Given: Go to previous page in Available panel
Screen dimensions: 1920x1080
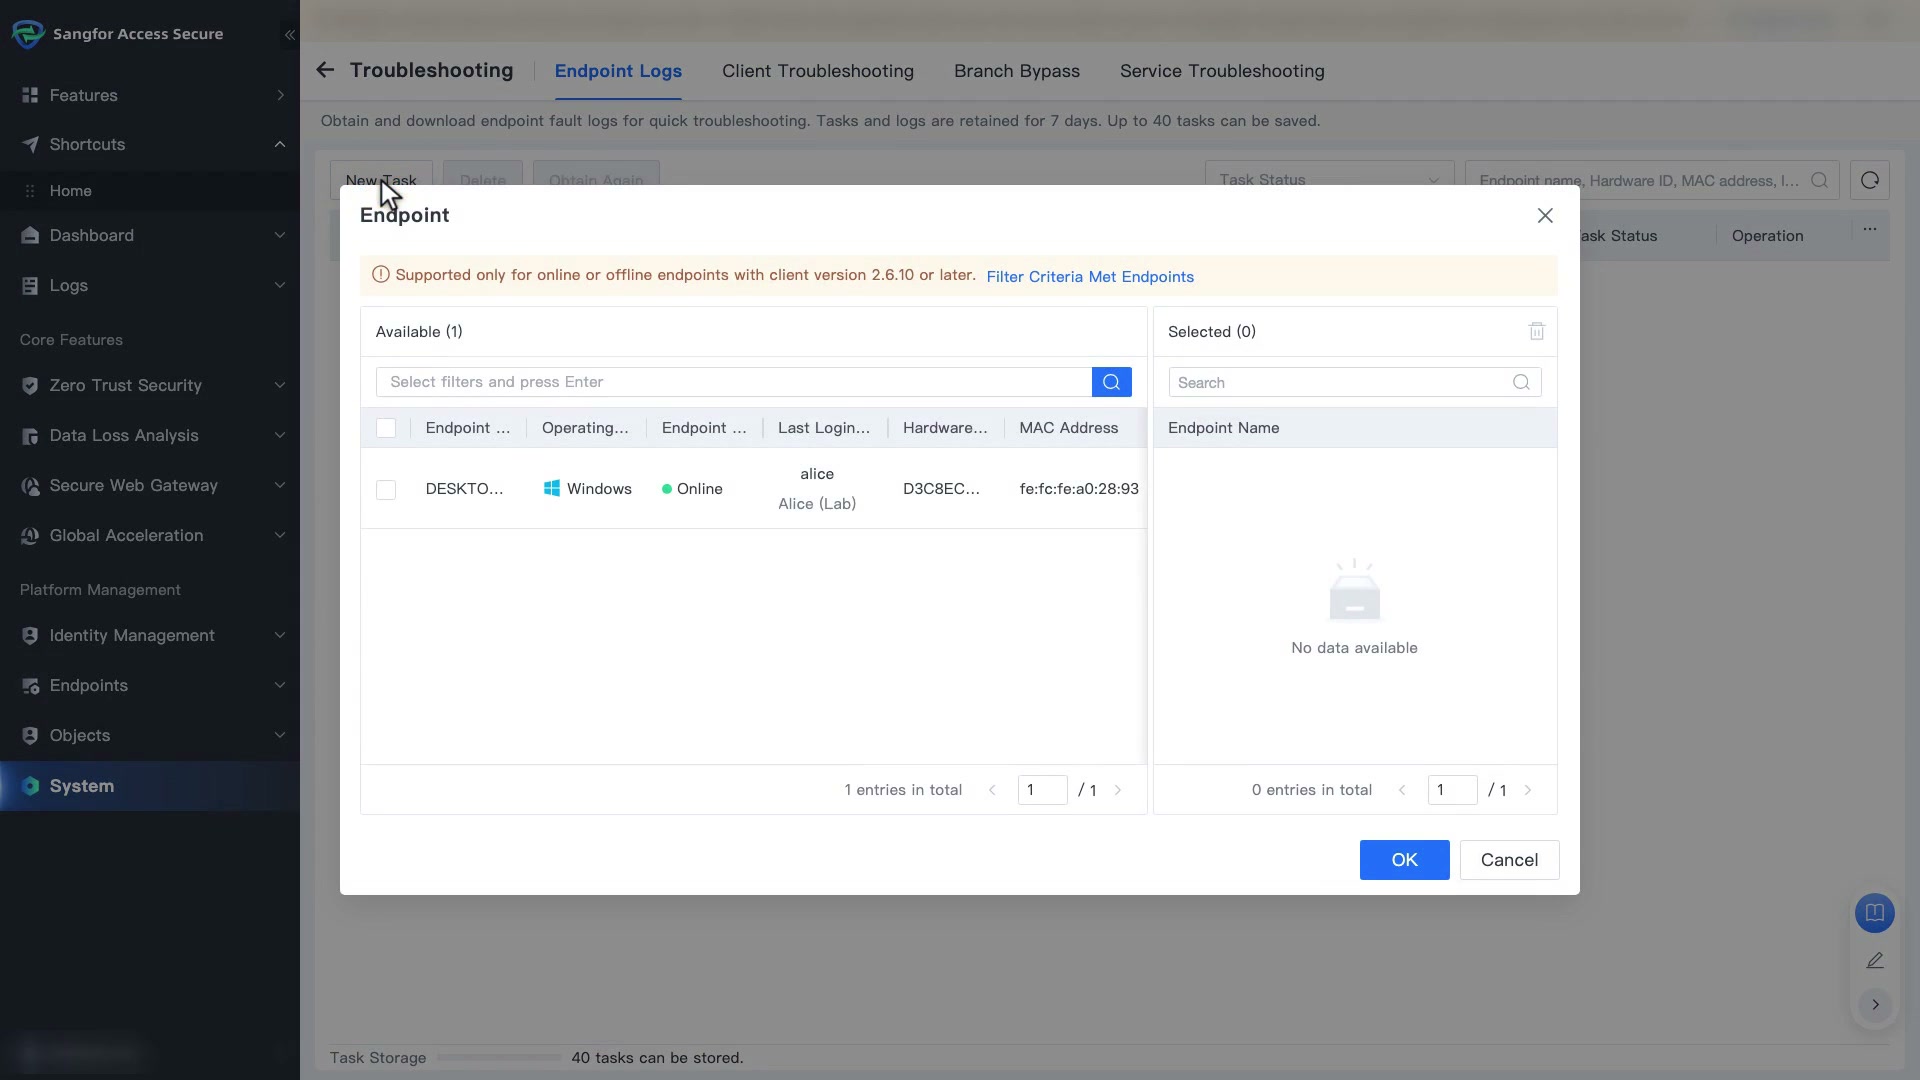Looking at the screenshot, I should (992, 790).
